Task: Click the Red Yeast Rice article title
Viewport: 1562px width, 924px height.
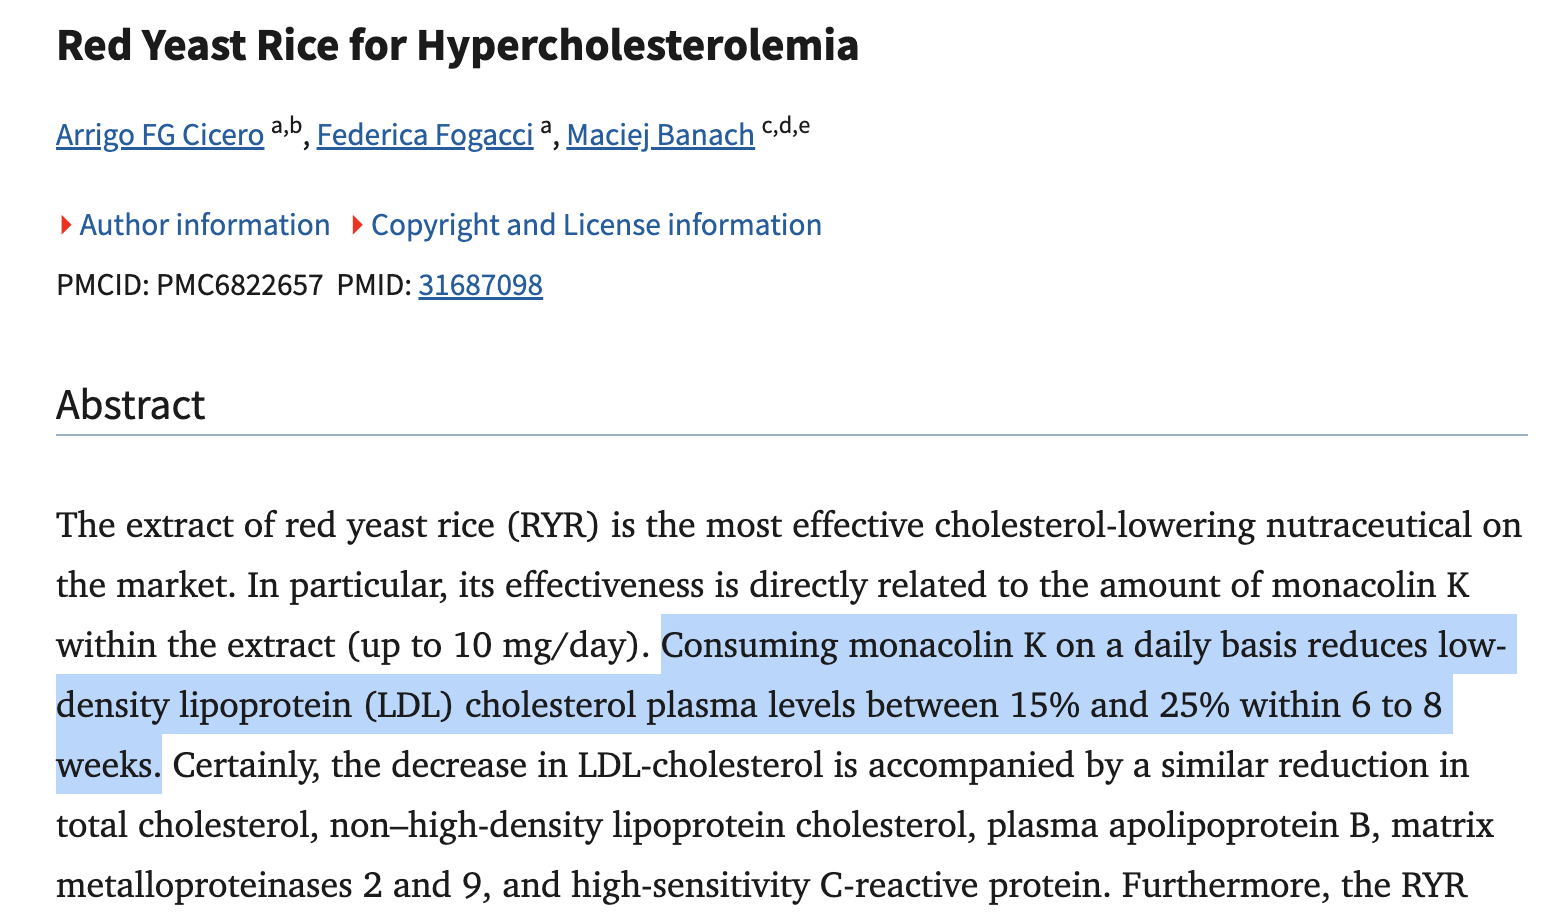Action: (x=457, y=46)
